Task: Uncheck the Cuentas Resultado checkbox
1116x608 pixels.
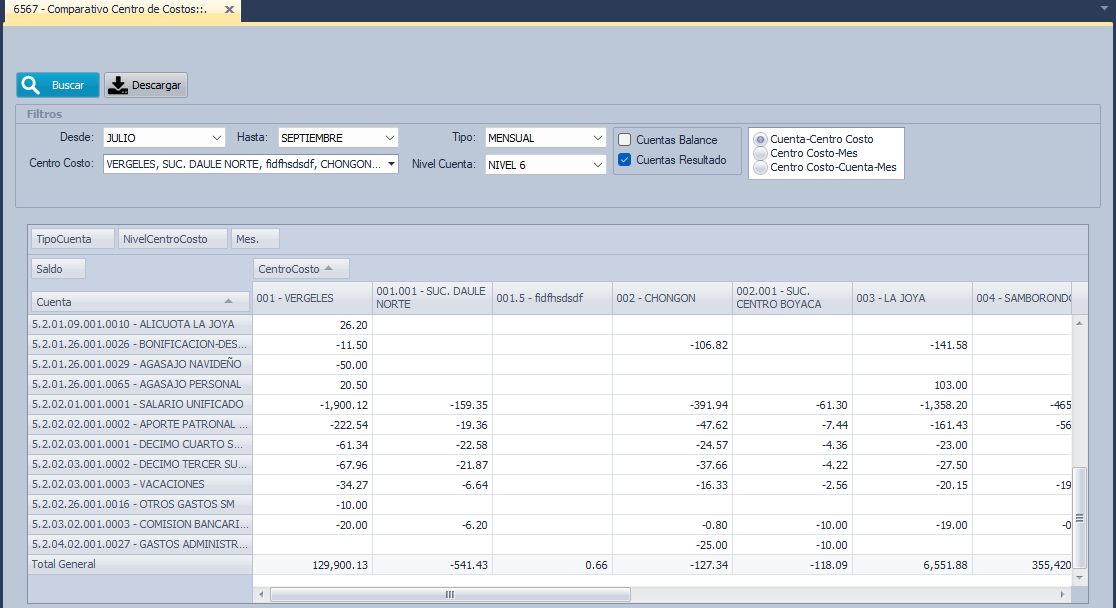Action: pos(625,159)
